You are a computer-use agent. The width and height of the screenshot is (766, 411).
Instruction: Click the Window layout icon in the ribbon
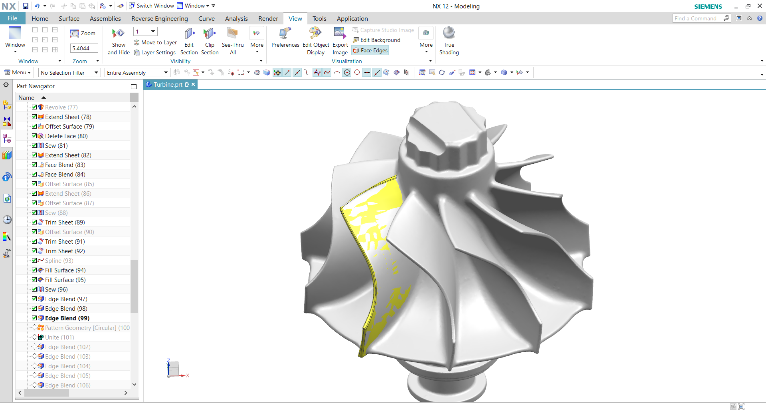(15, 33)
